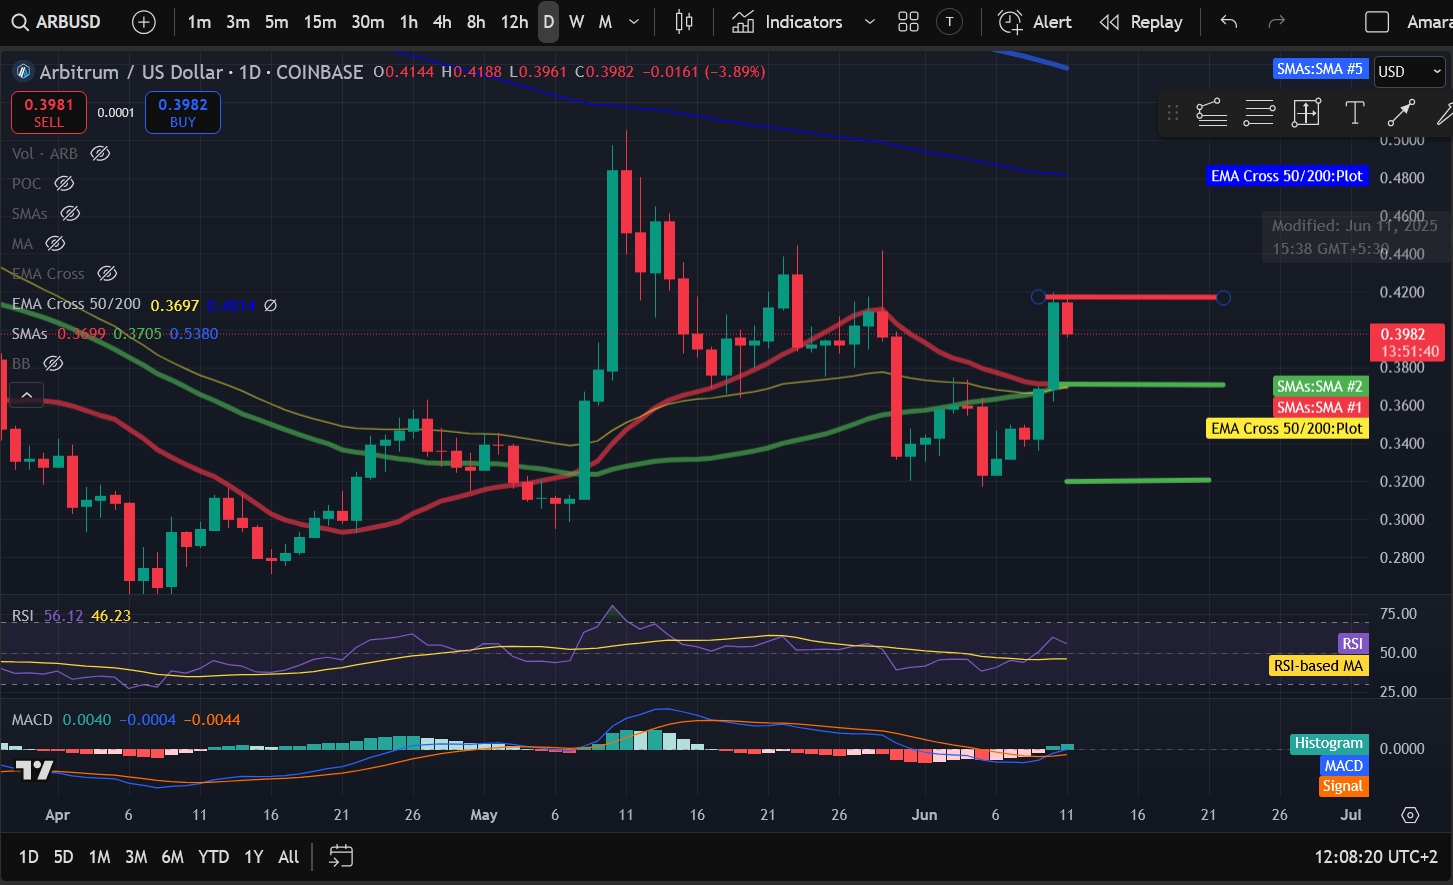Viewport: 1453px width, 885px height.
Task: Open the USD currency dropdown
Action: click(x=1410, y=71)
